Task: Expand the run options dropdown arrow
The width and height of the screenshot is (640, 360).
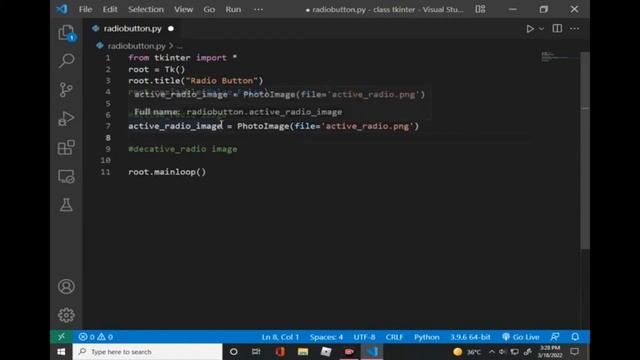Action: click(541, 29)
